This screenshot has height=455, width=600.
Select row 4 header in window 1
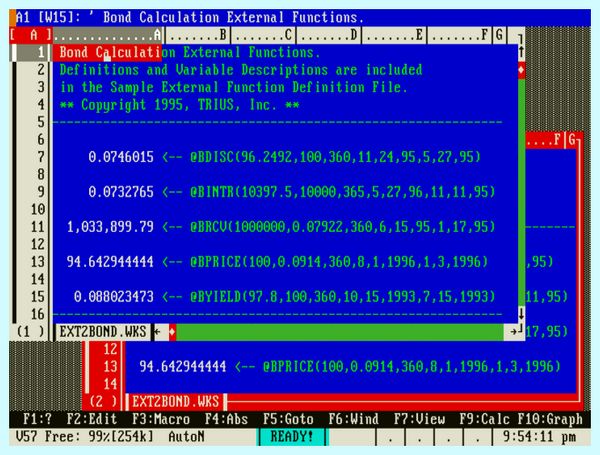coord(34,104)
